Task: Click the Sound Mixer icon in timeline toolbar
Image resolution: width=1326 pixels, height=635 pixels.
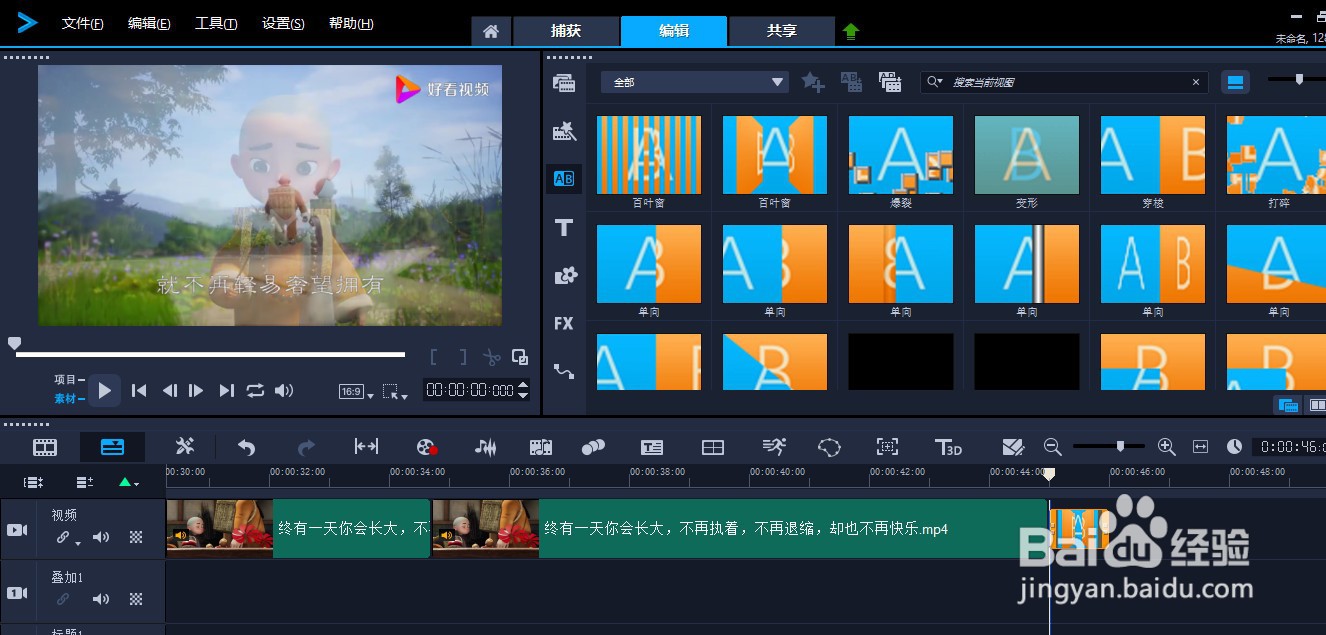Action: pos(485,447)
